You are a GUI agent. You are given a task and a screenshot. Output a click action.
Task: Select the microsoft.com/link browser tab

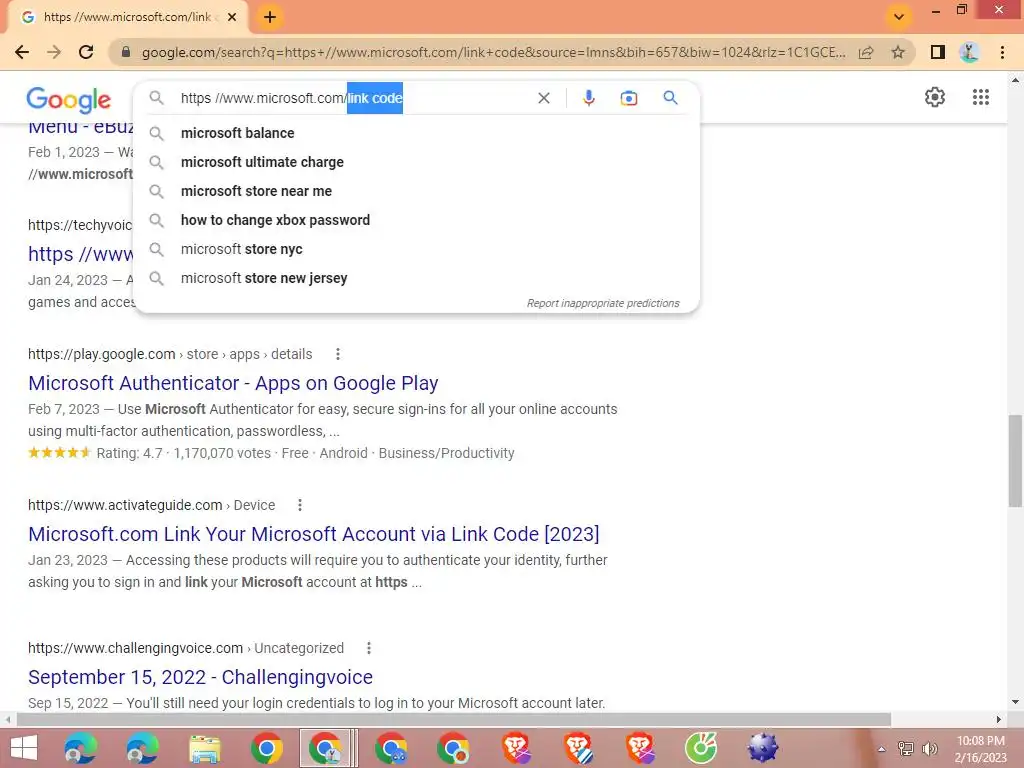[x=127, y=17]
